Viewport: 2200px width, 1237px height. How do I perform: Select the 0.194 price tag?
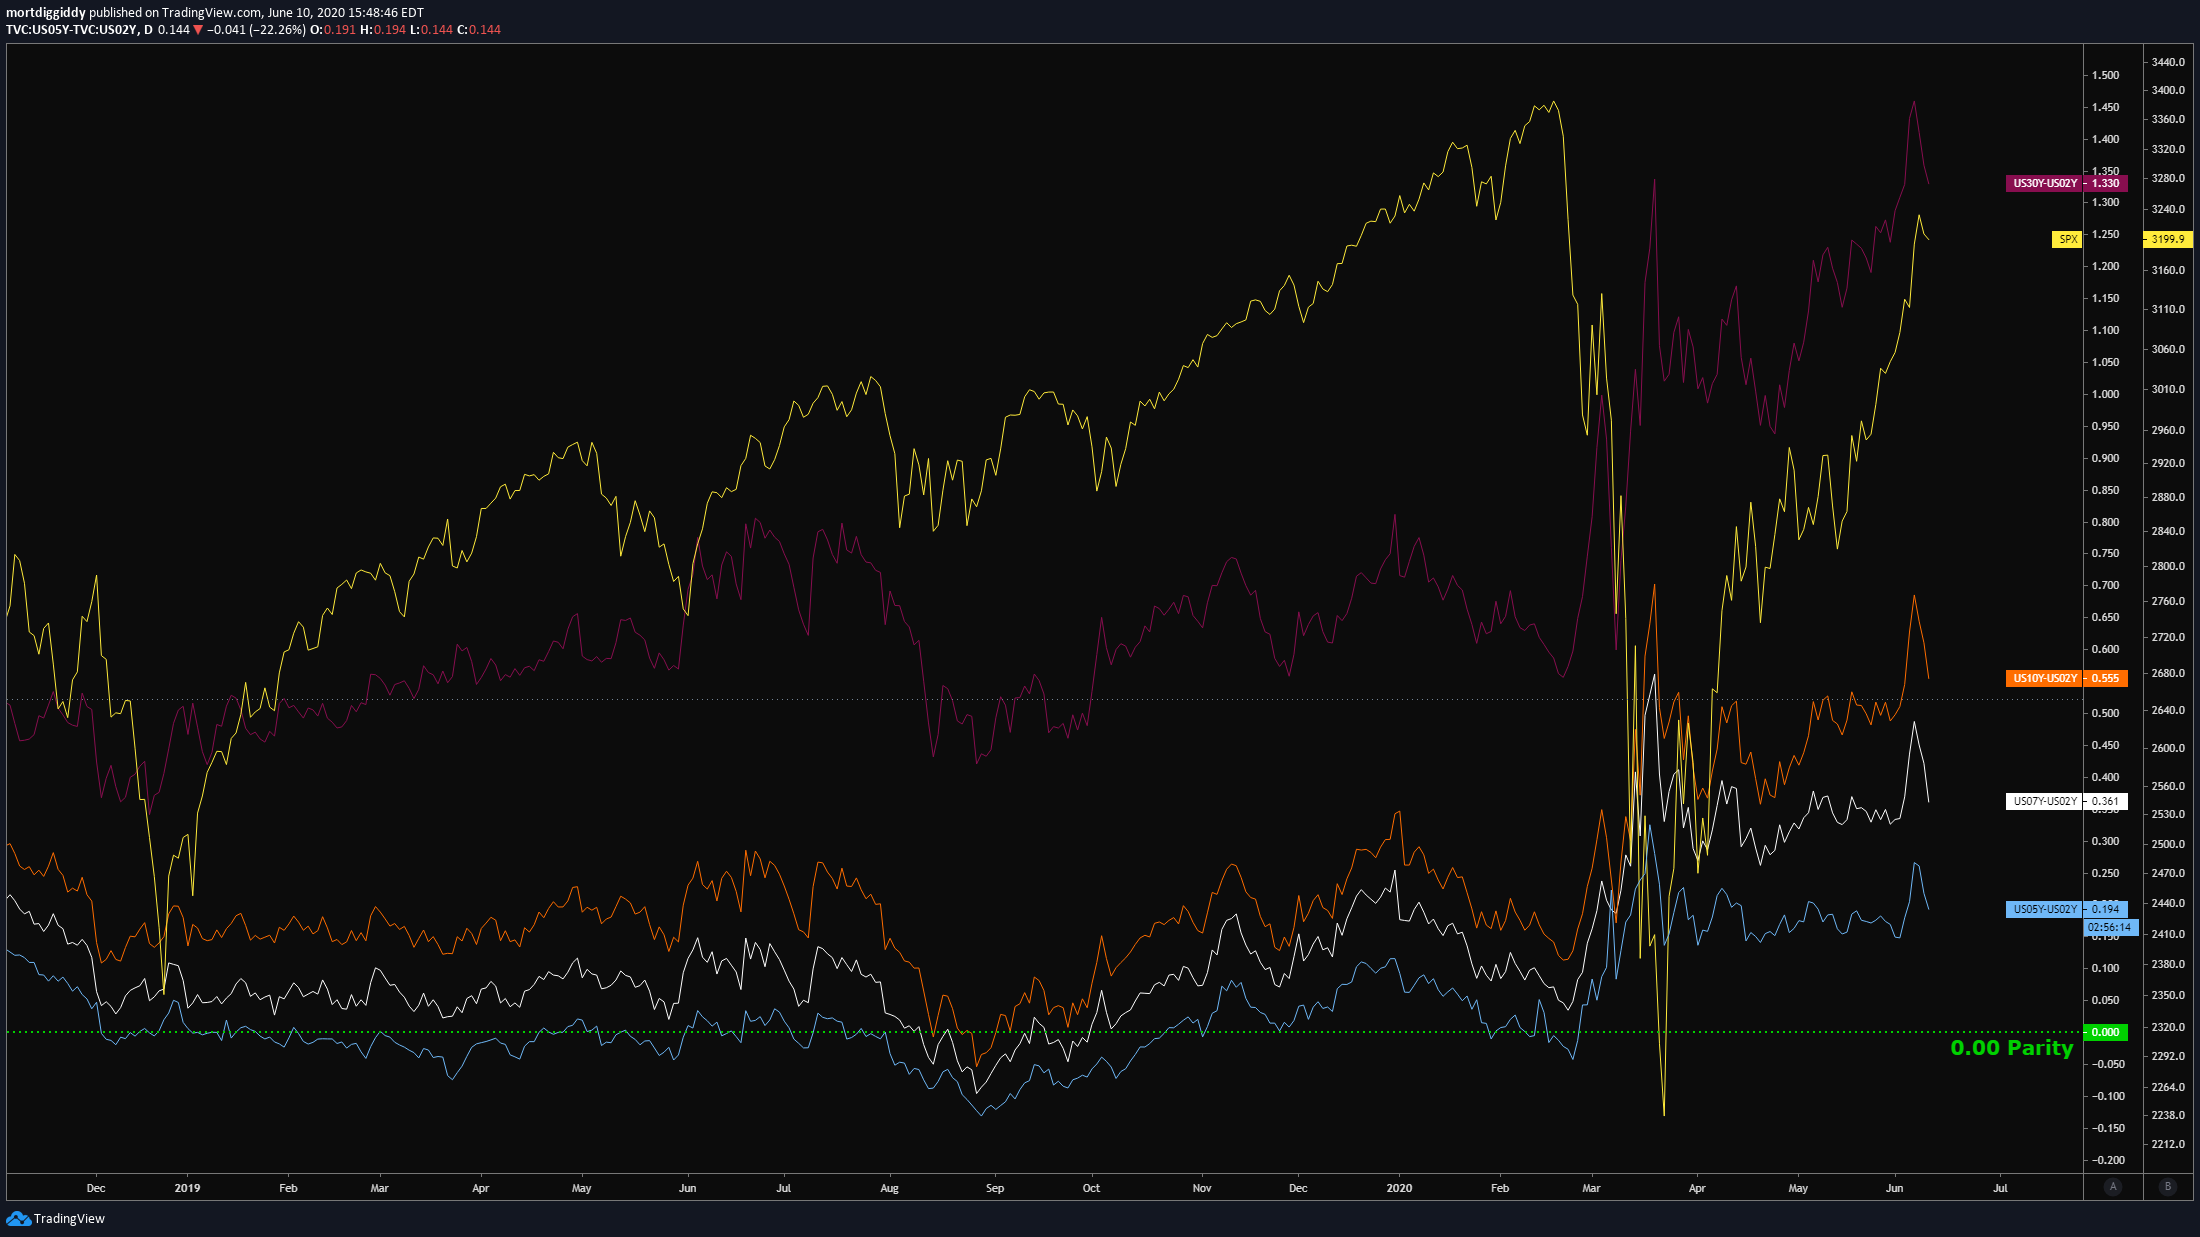2106,909
